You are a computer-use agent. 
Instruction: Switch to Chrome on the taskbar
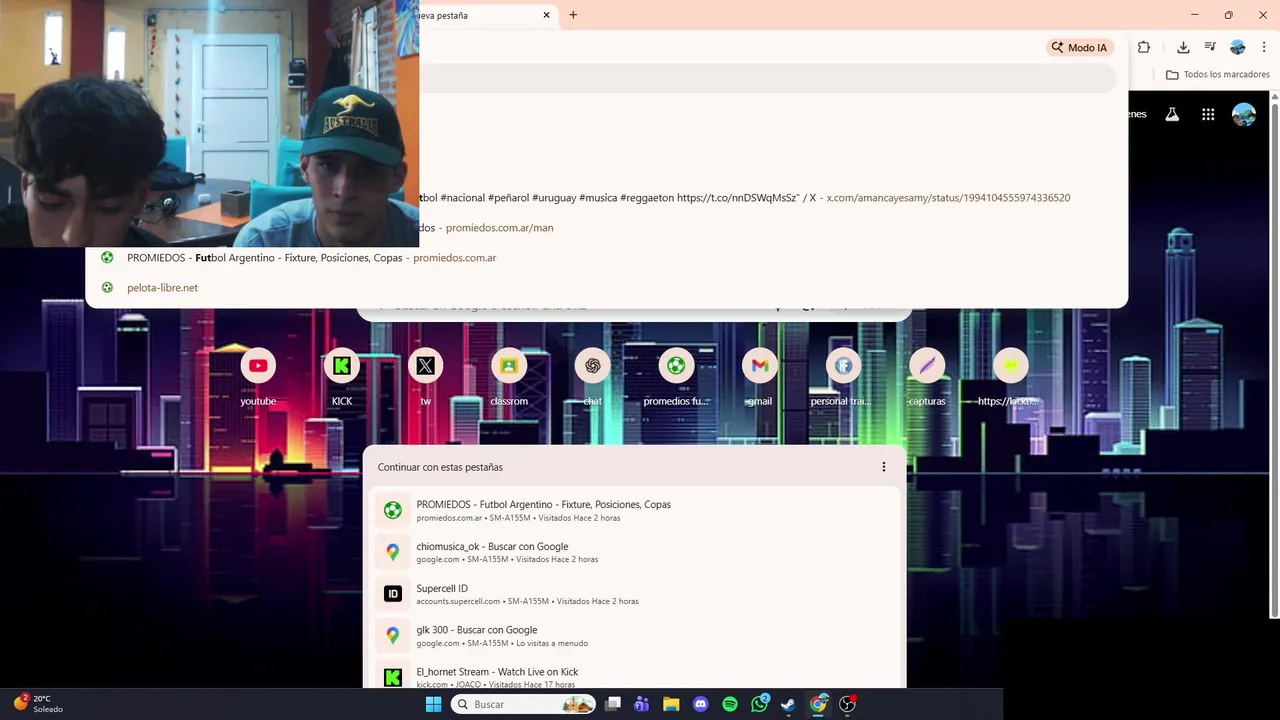[818, 704]
